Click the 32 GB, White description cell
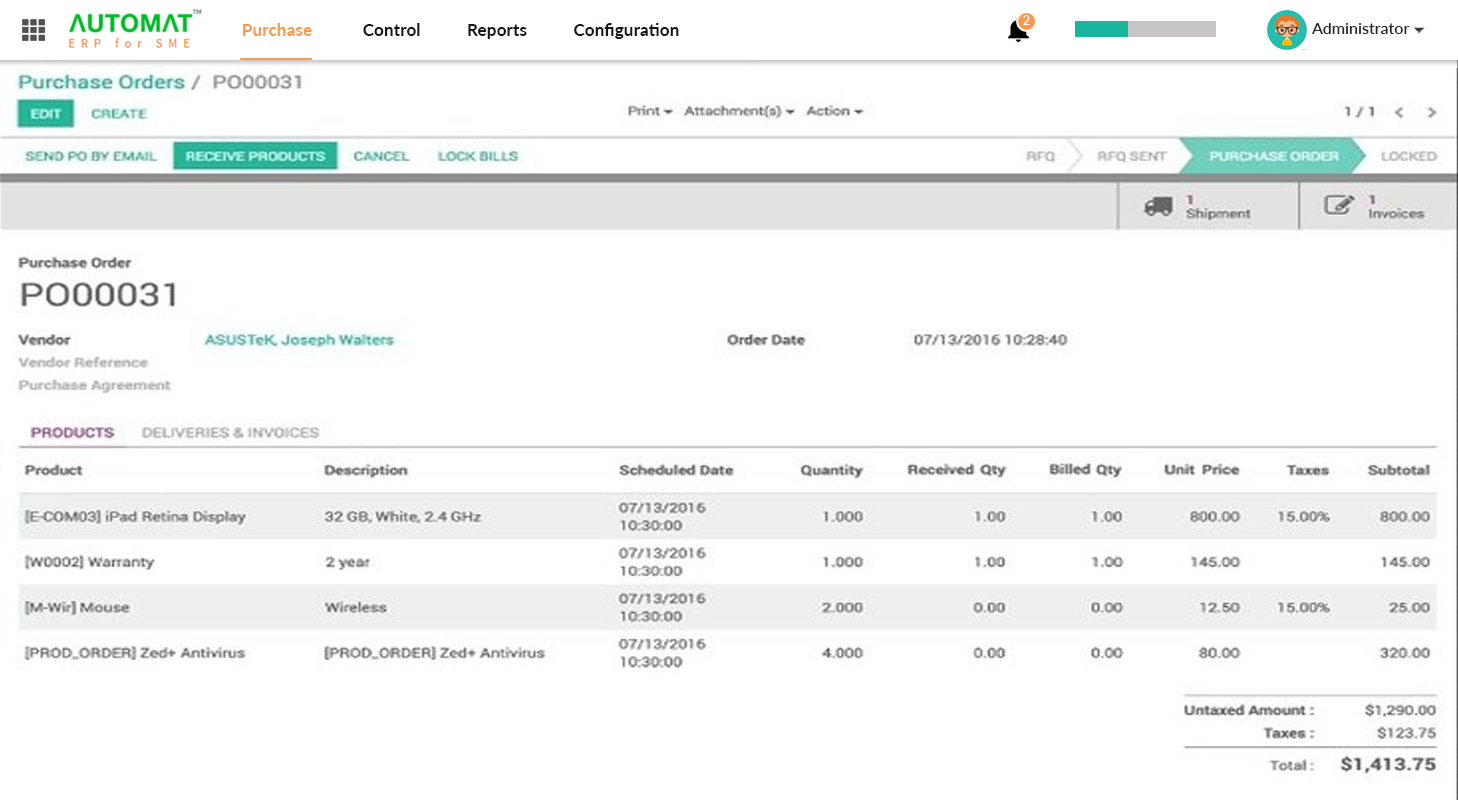 click(403, 517)
